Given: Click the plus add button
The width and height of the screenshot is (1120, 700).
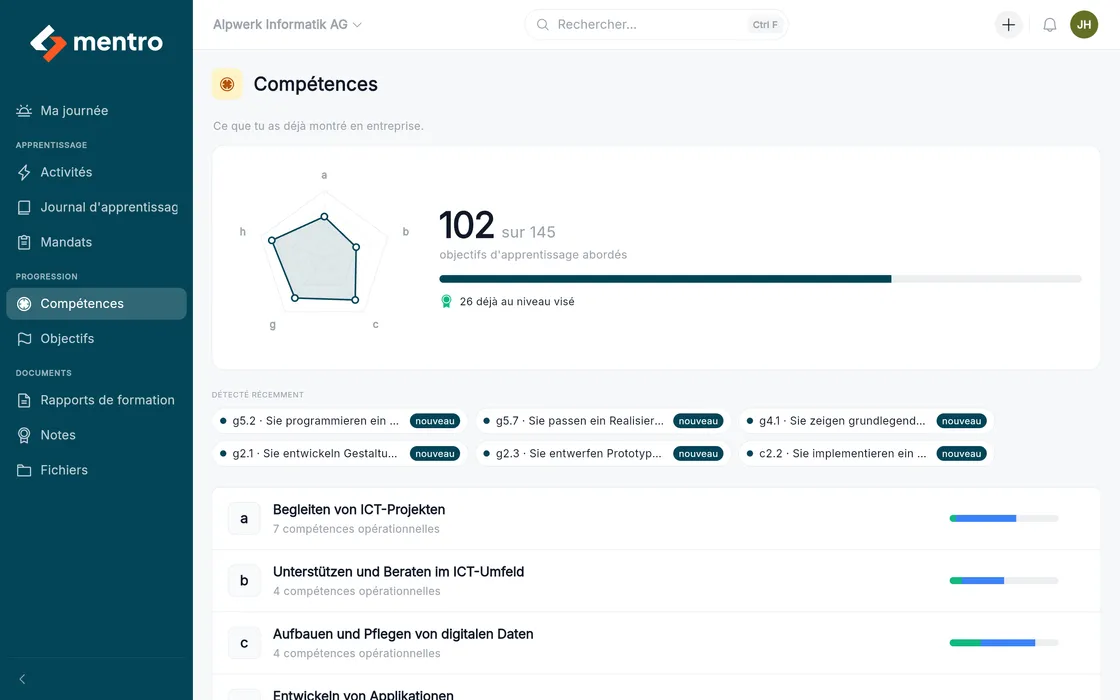Looking at the screenshot, I should [1009, 25].
